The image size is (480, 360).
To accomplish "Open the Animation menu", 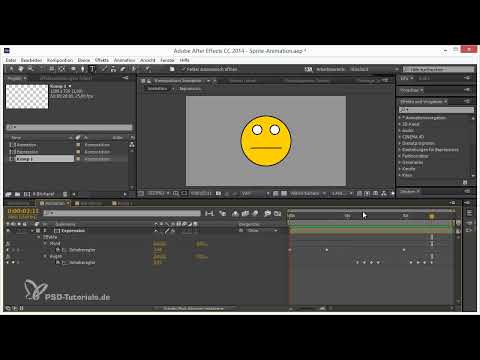I will pos(124,60).
